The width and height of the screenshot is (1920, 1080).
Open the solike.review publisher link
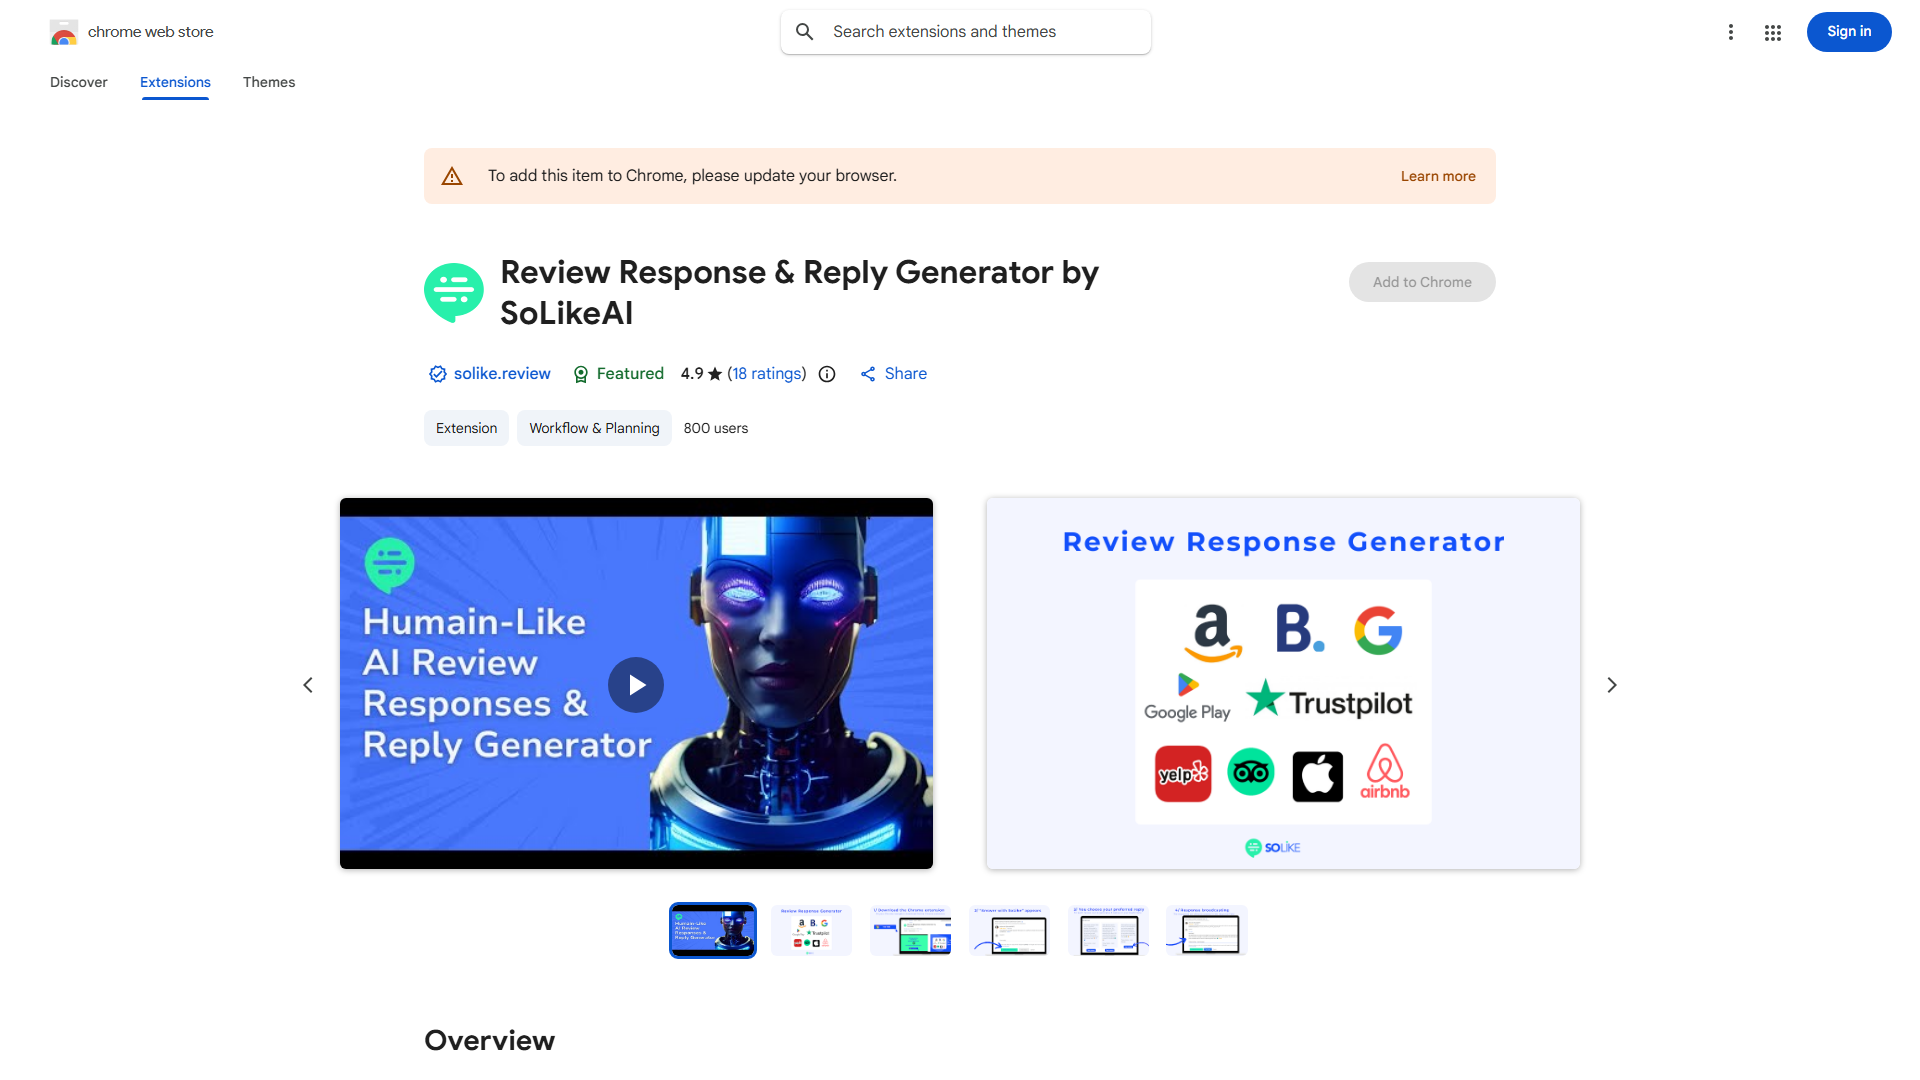click(501, 374)
